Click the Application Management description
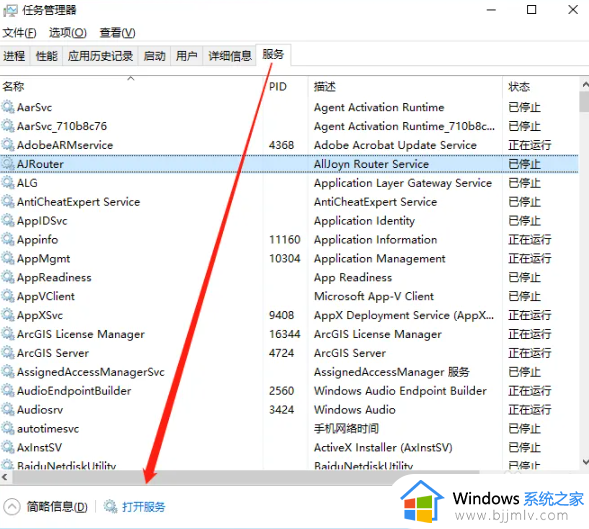589x529 pixels. (379, 258)
